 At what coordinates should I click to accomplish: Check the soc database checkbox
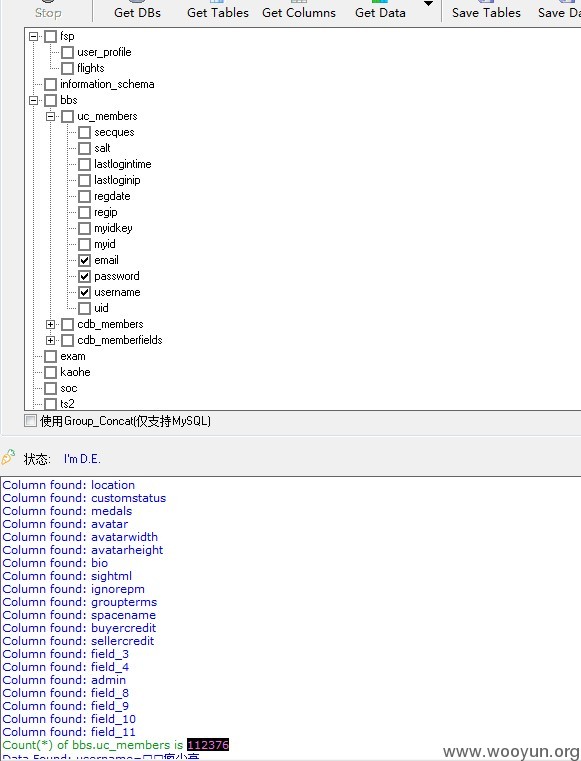click(x=50, y=388)
